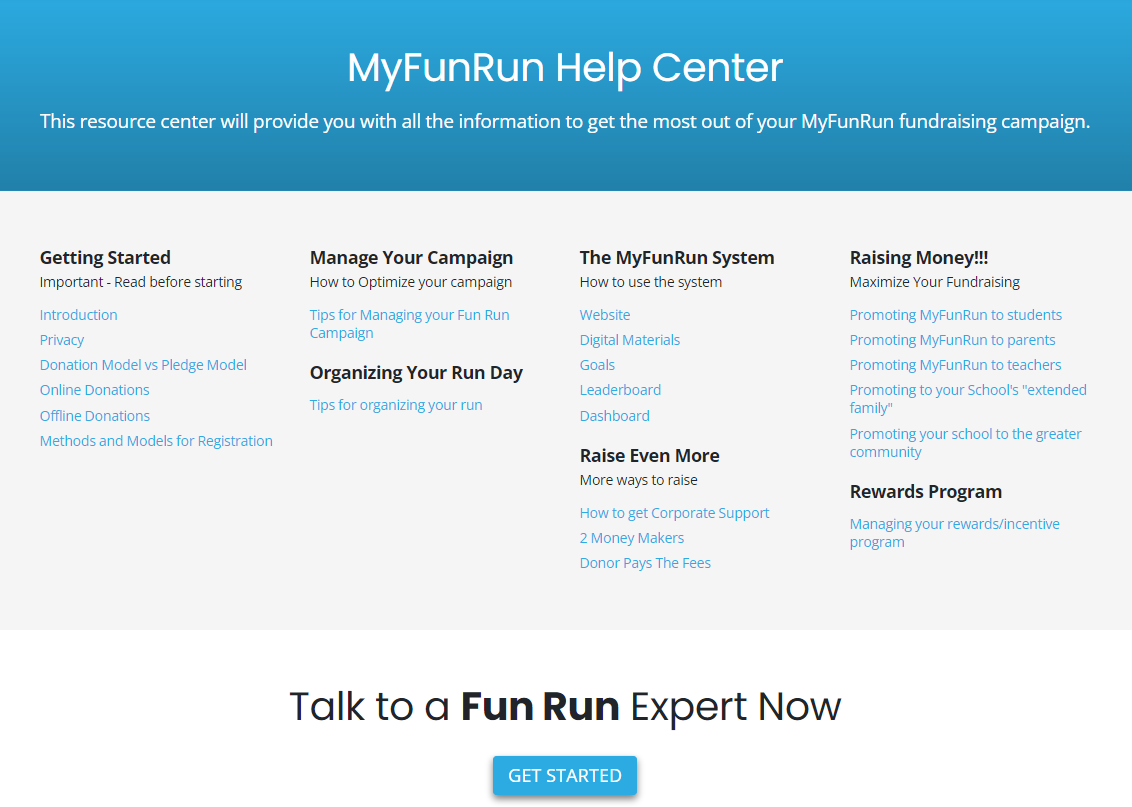Open the Dashboard article
This screenshot has width=1132, height=807.
614,416
